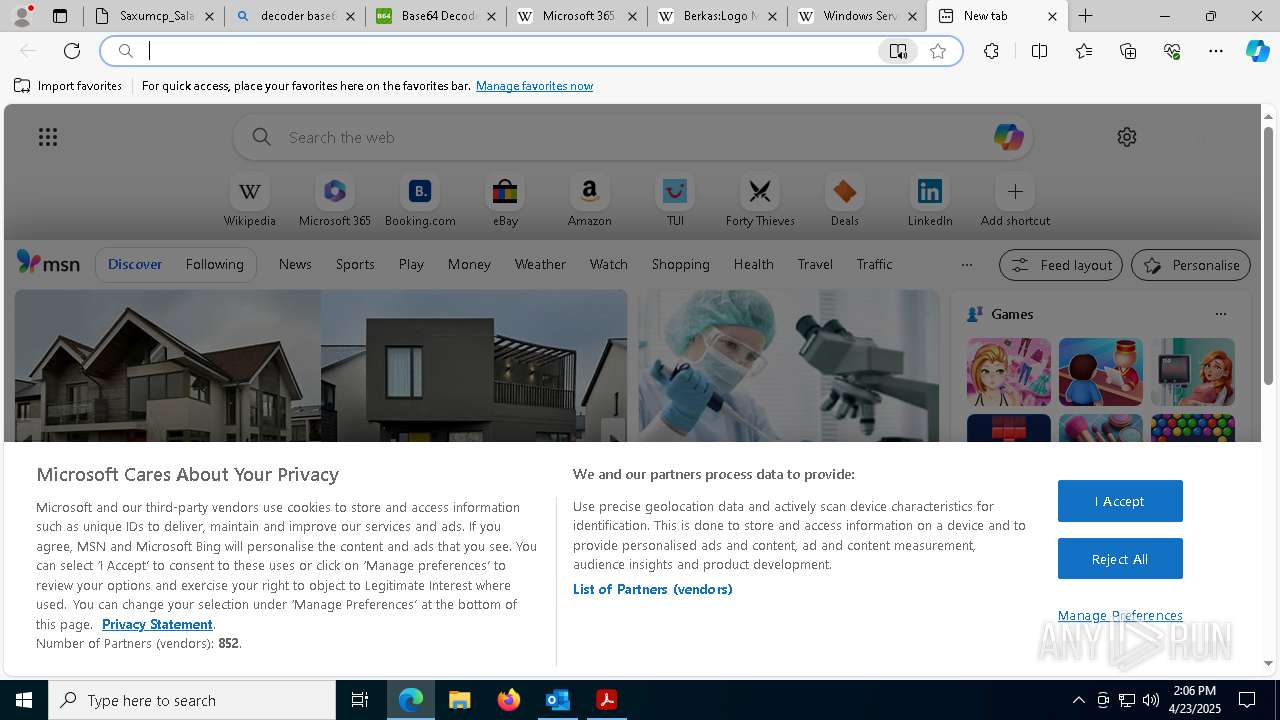Open the Privacy Statement link

[x=157, y=624]
